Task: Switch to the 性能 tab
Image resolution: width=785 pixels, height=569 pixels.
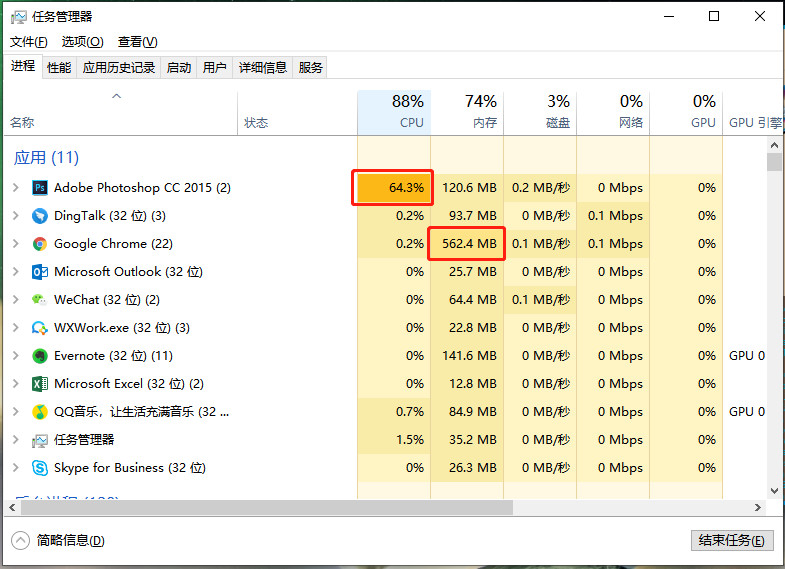Action: click(x=59, y=67)
